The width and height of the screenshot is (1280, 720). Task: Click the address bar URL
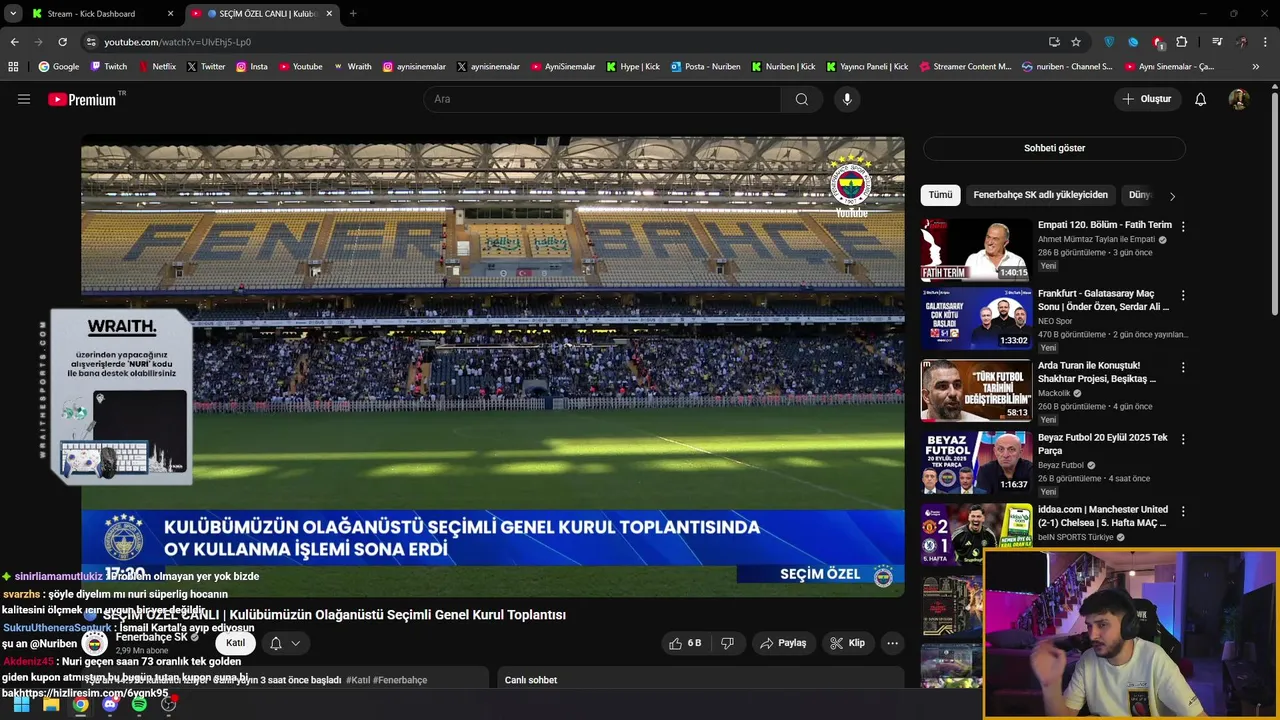(x=178, y=42)
